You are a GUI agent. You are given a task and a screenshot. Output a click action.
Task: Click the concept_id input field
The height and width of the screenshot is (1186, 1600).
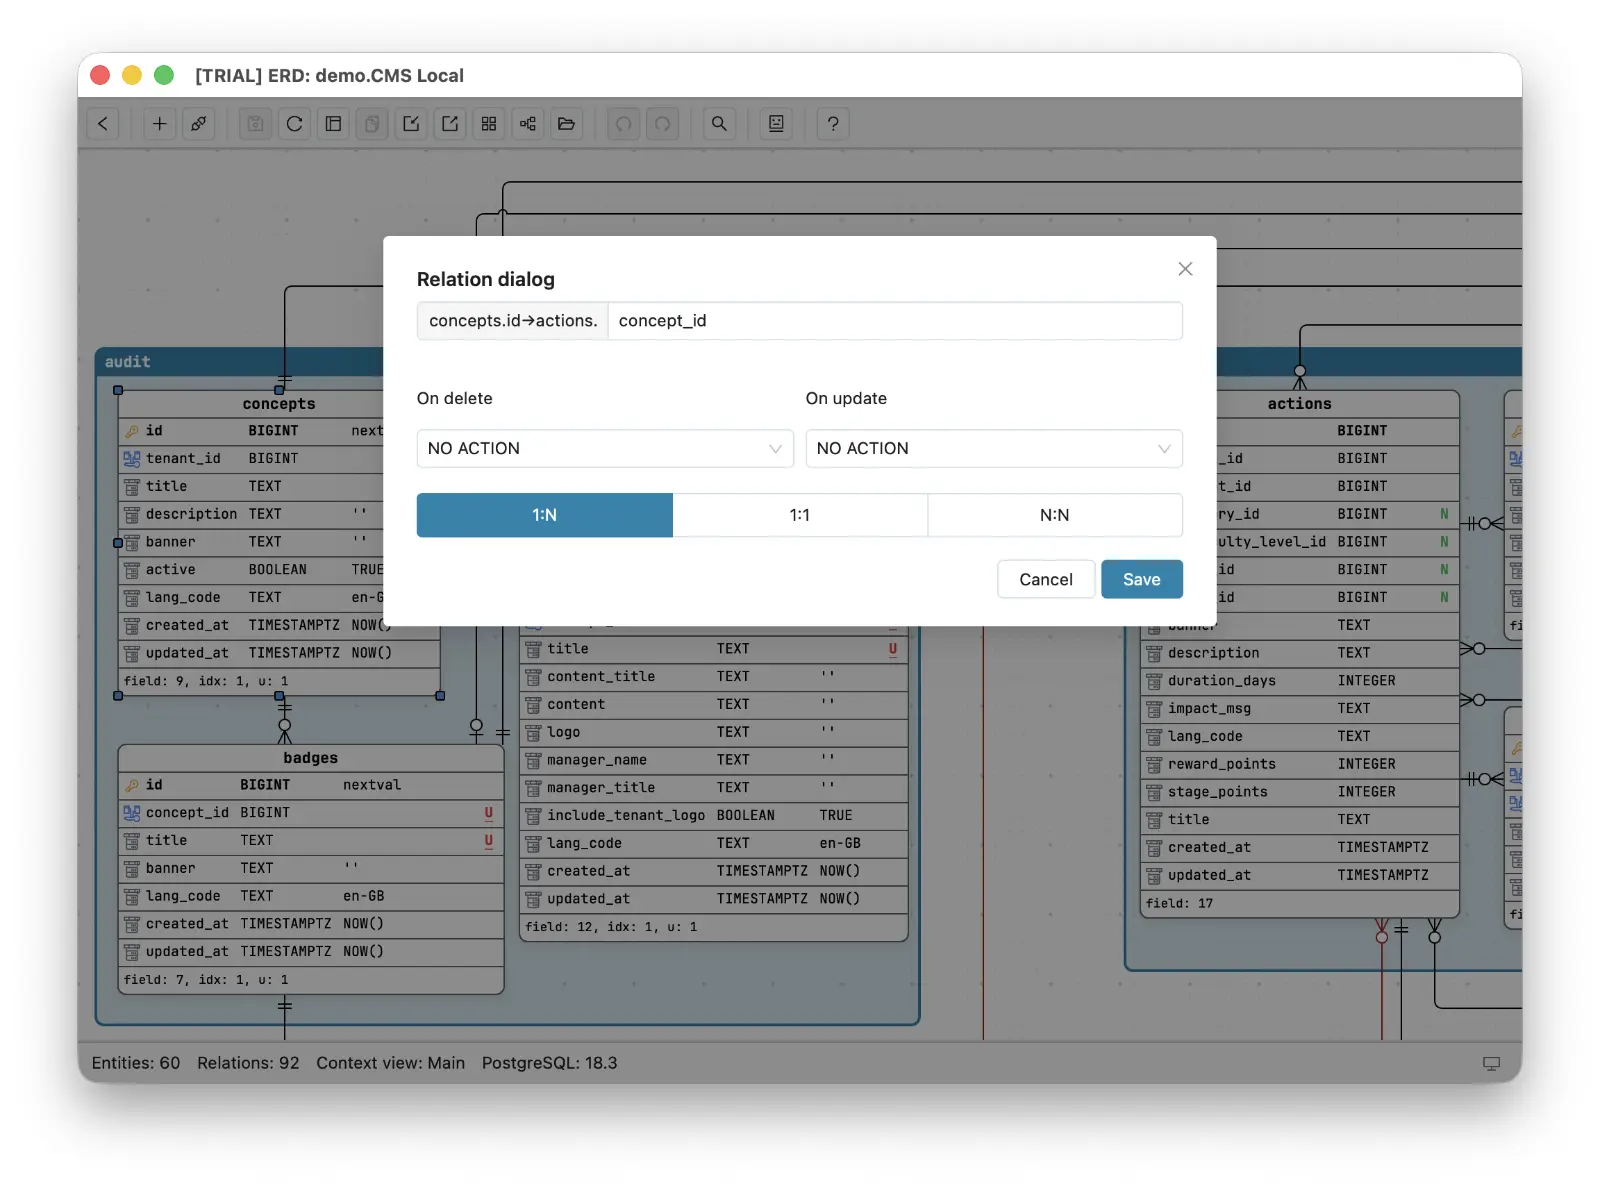coord(895,321)
